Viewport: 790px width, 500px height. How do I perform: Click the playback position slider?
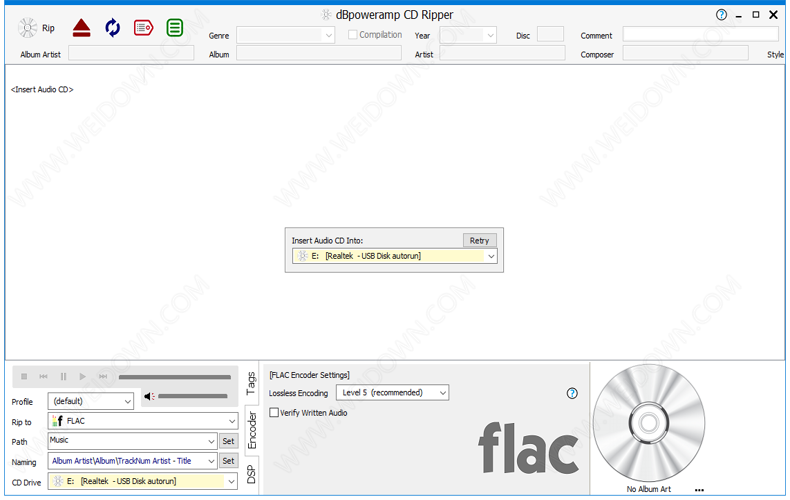tap(175, 377)
